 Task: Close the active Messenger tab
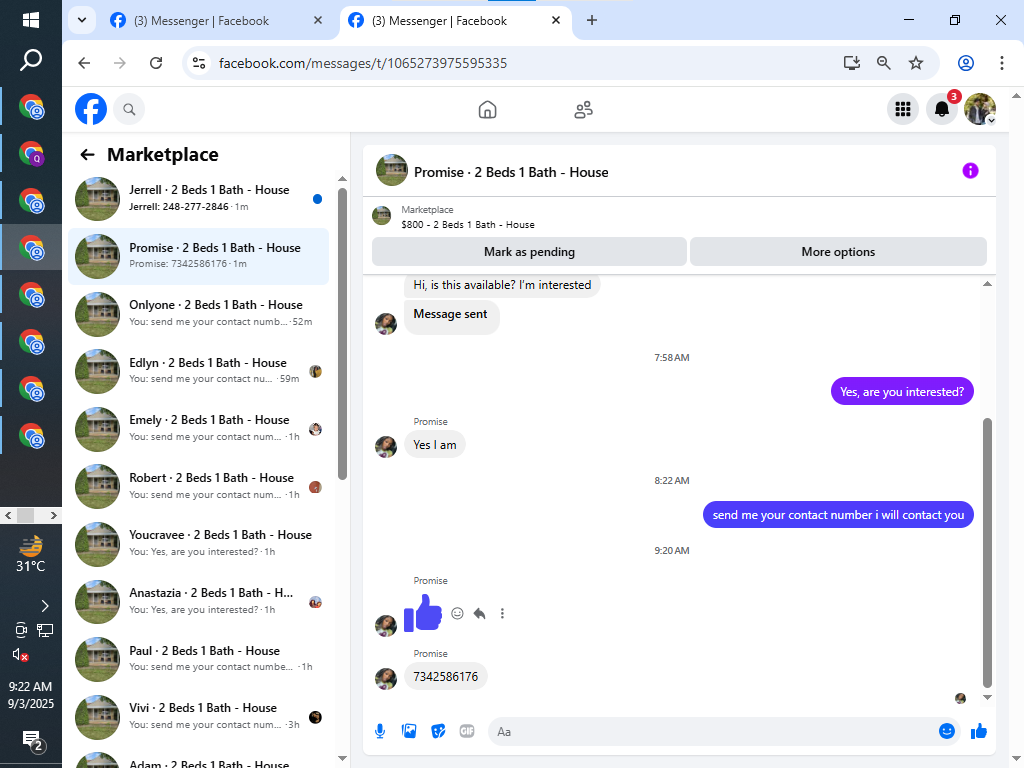point(556,20)
